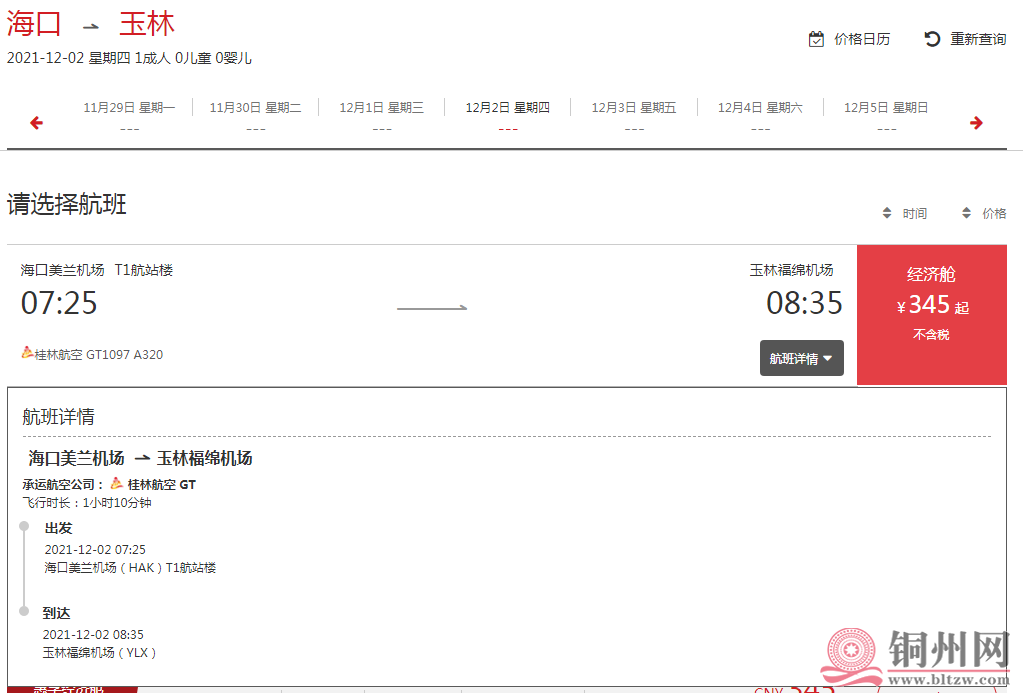The height and width of the screenshot is (693, 1023).
Task: Click the re-search refresh icon
Action: [x=932, y=39]
